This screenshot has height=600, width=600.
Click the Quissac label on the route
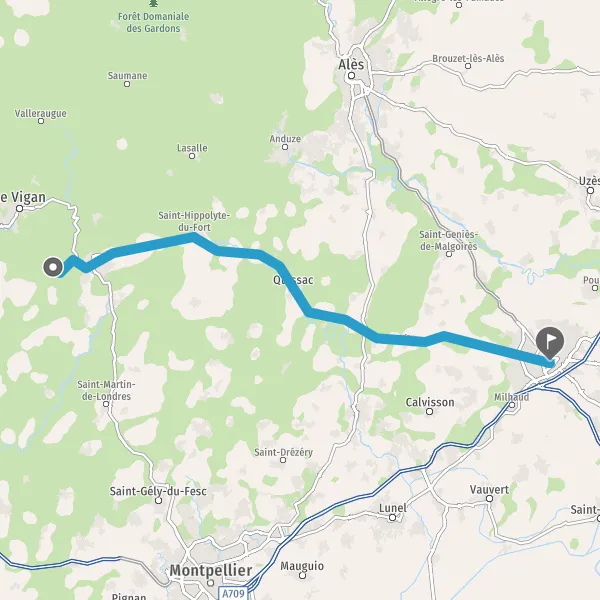tap(293, 280)
